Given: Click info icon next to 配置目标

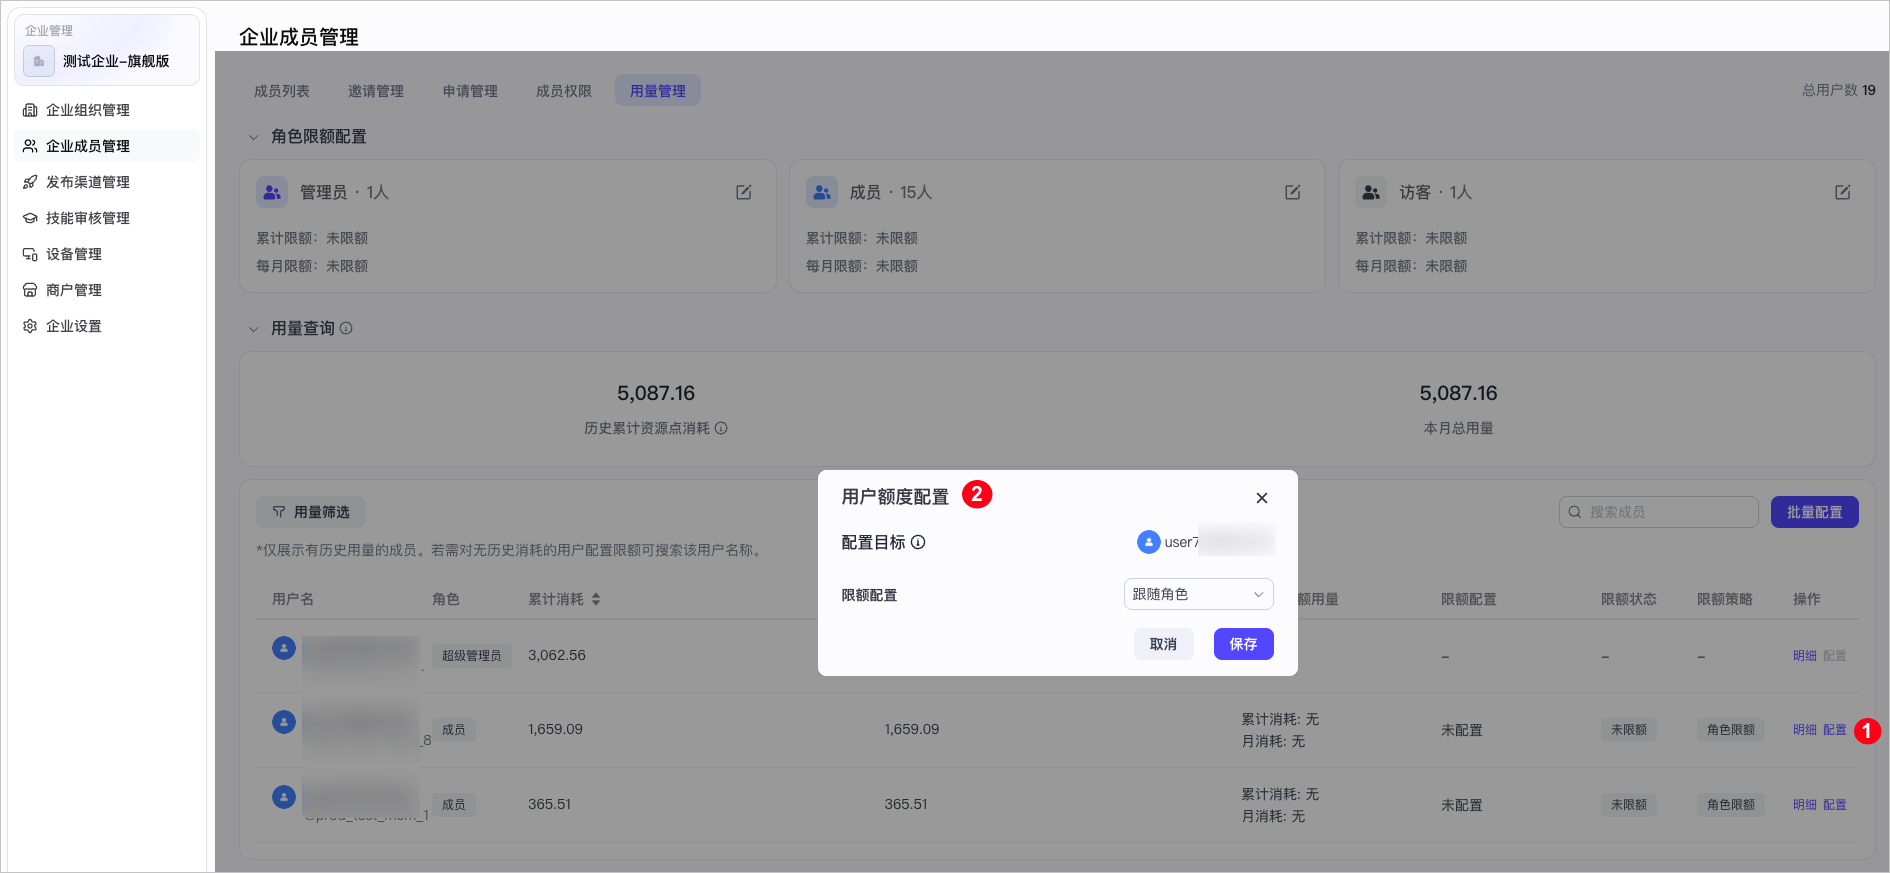Looking at the screenshot, I should (918, 542).
